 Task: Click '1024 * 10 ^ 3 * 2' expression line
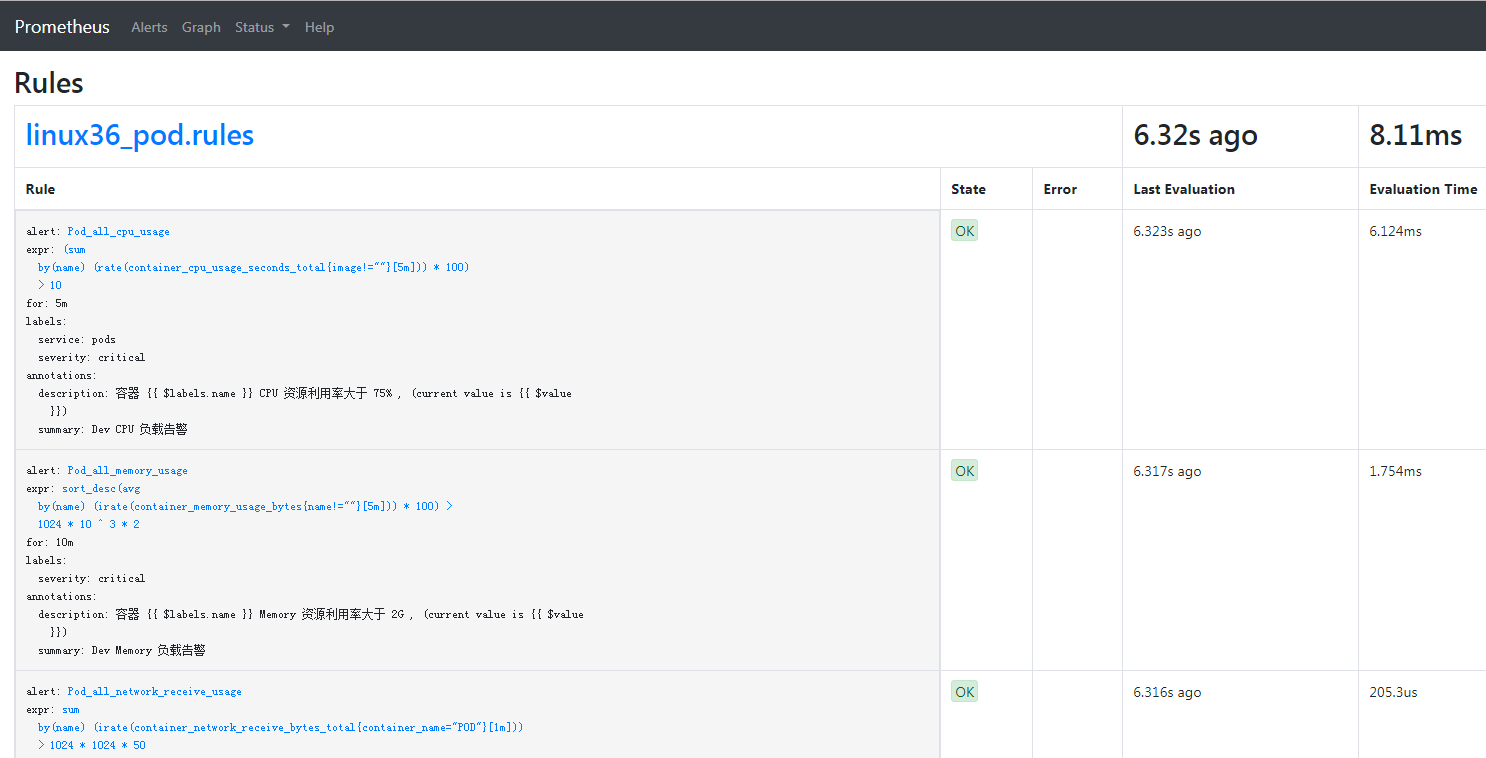[89, 524]
